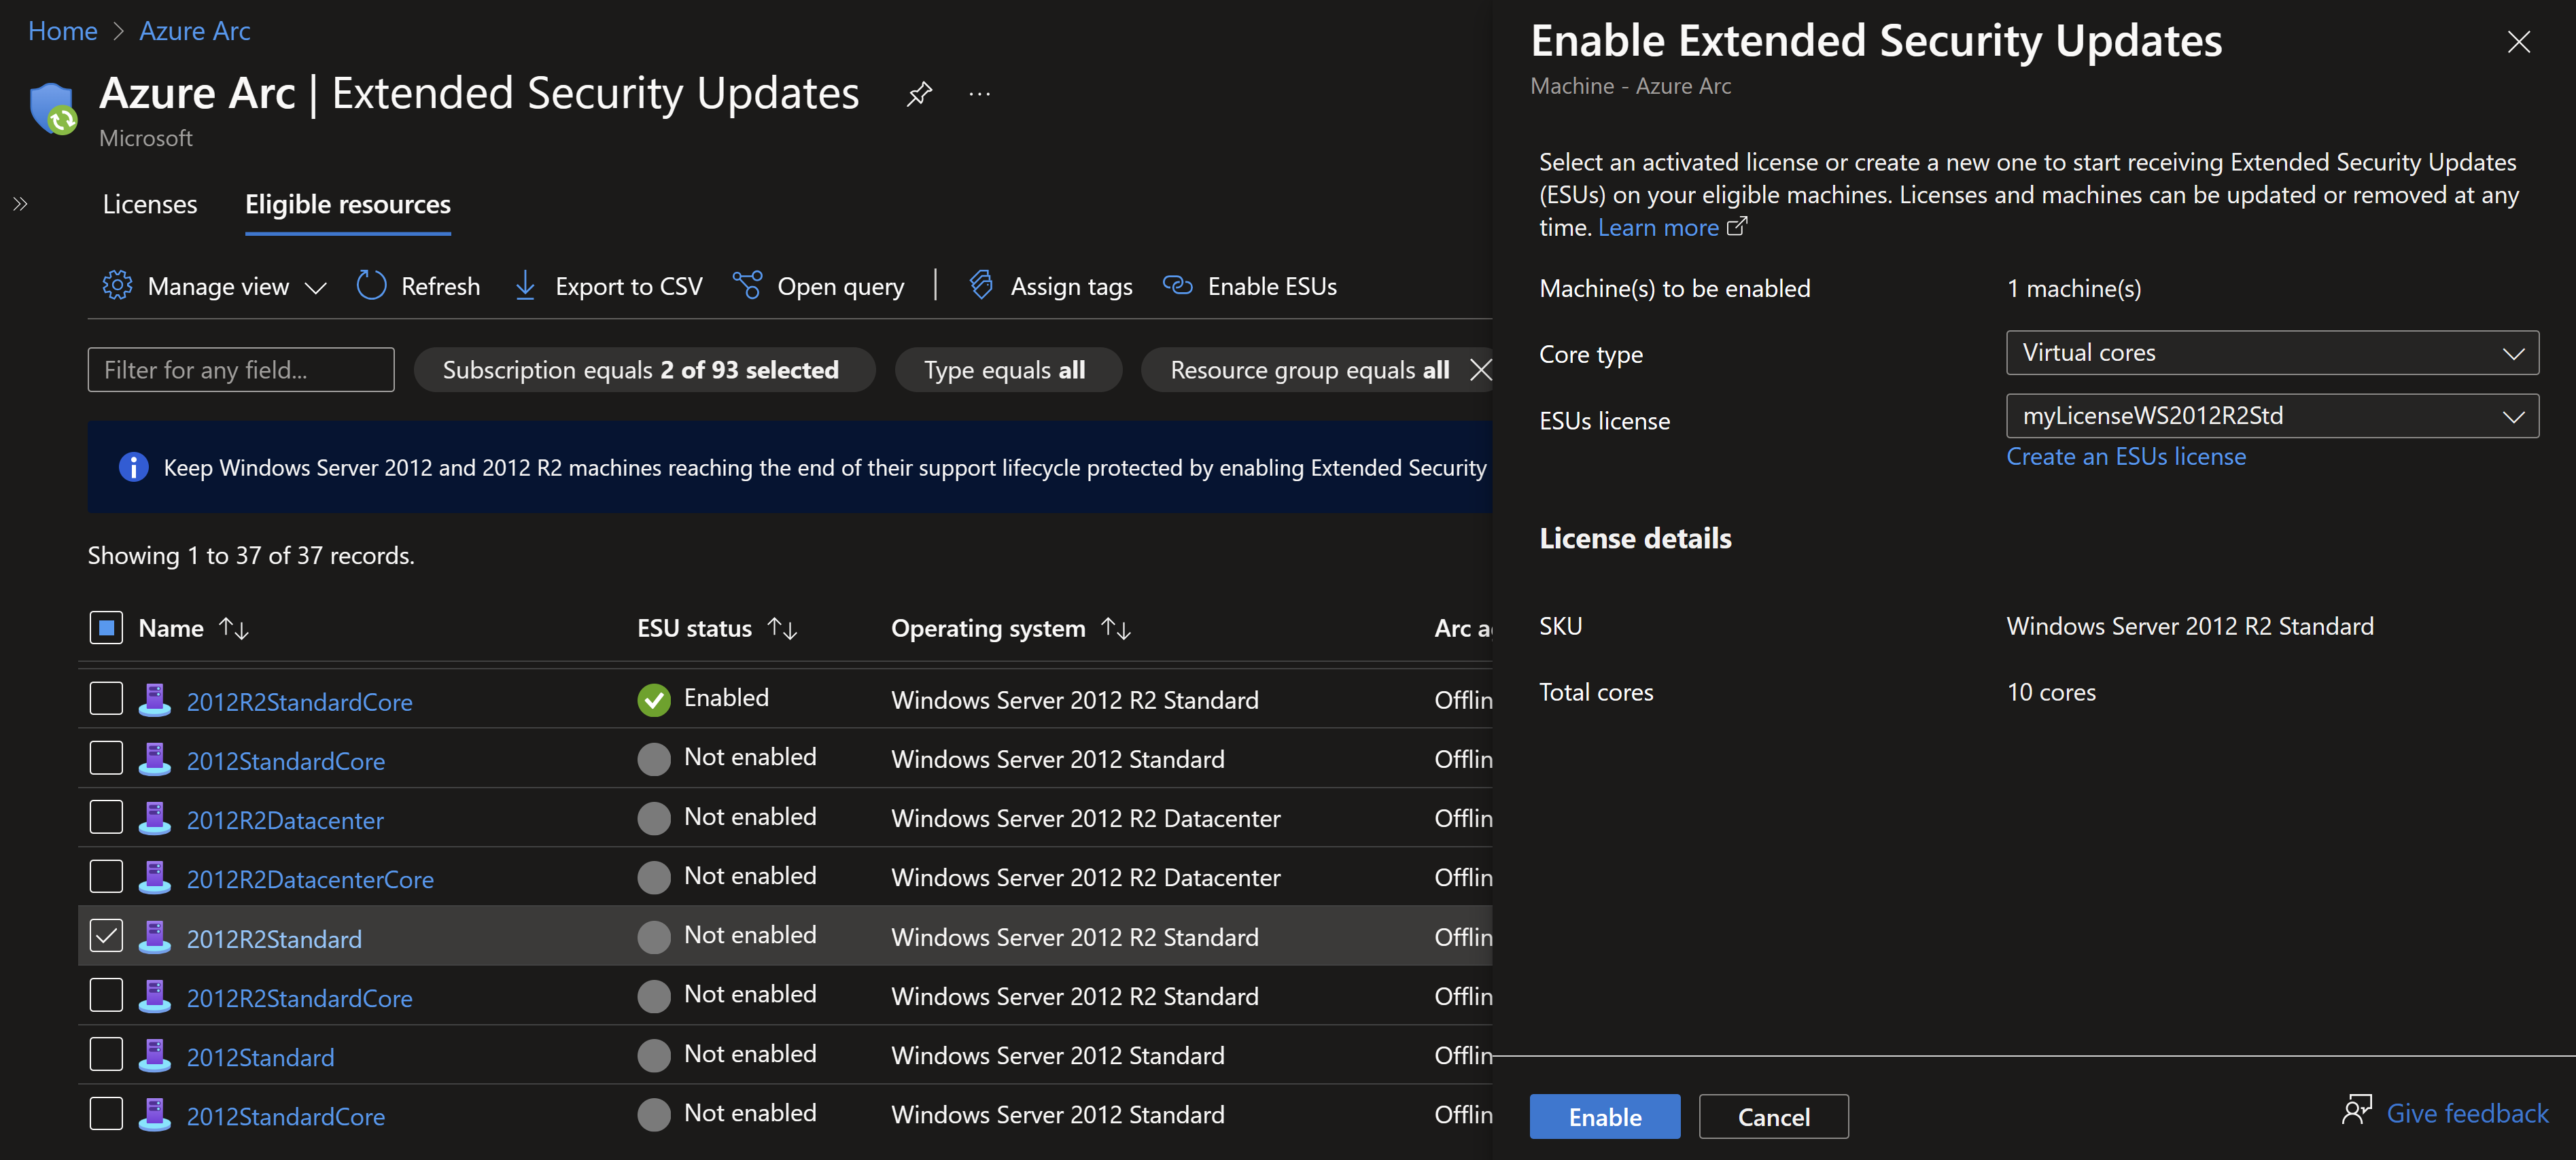Viewport: 2576px width, 1160px height.
Task: Sort by Operating system arrows icon
Action: 1116,628
